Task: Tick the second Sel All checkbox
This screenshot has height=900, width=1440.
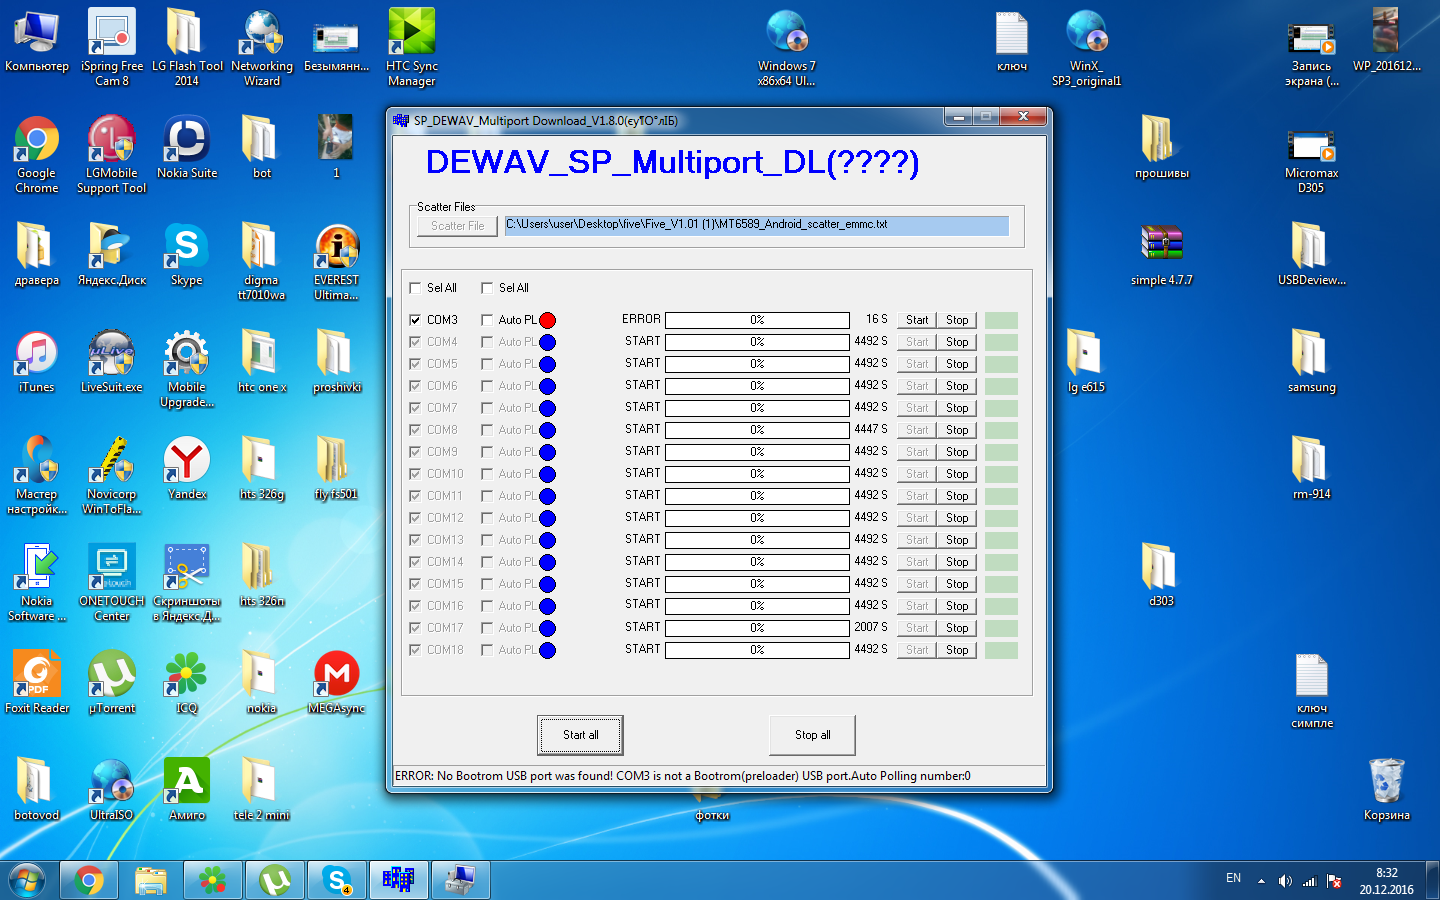Action: [x=487, y=288]
